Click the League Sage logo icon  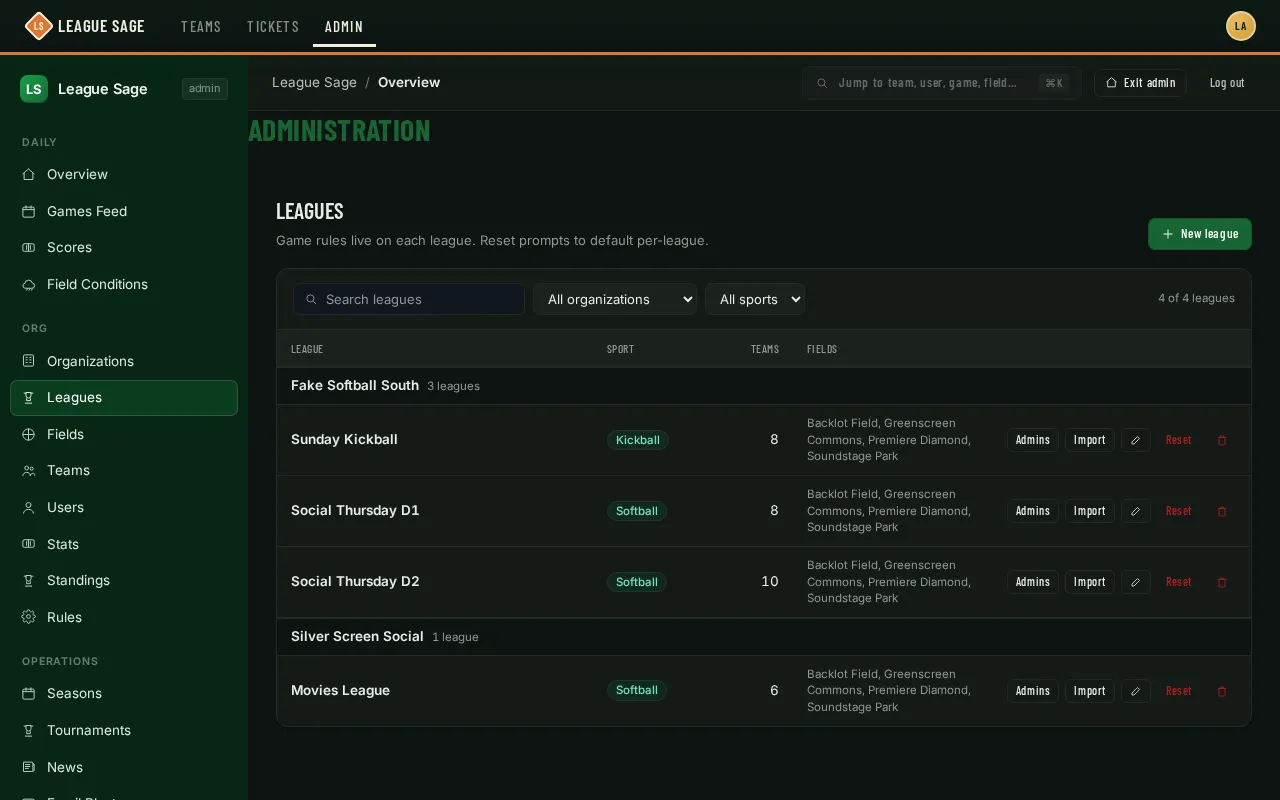(38, 26)
